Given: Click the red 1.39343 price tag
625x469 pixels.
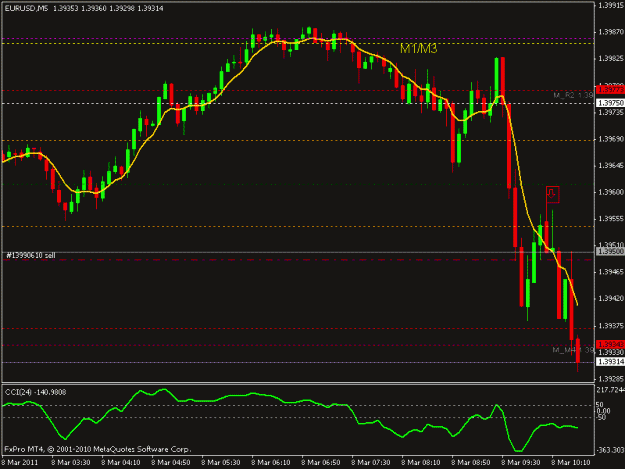Looking at the screenshot, I should tap(610, 344).
